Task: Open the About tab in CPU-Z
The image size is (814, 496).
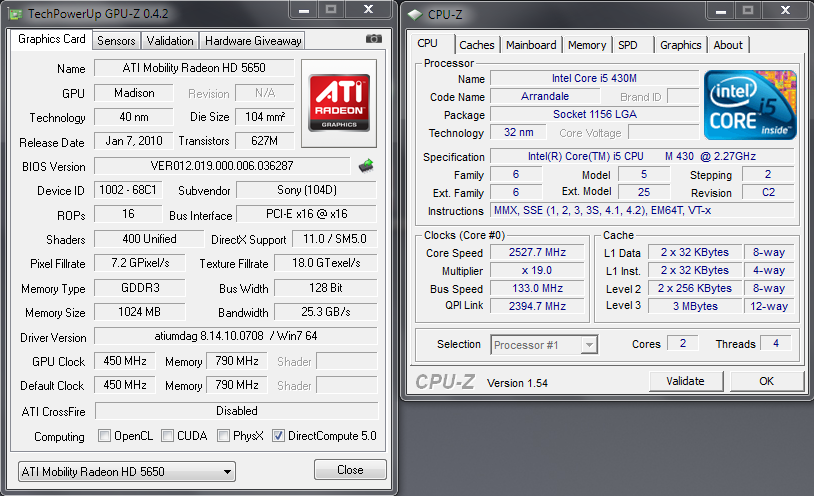Action: (728, 45)
